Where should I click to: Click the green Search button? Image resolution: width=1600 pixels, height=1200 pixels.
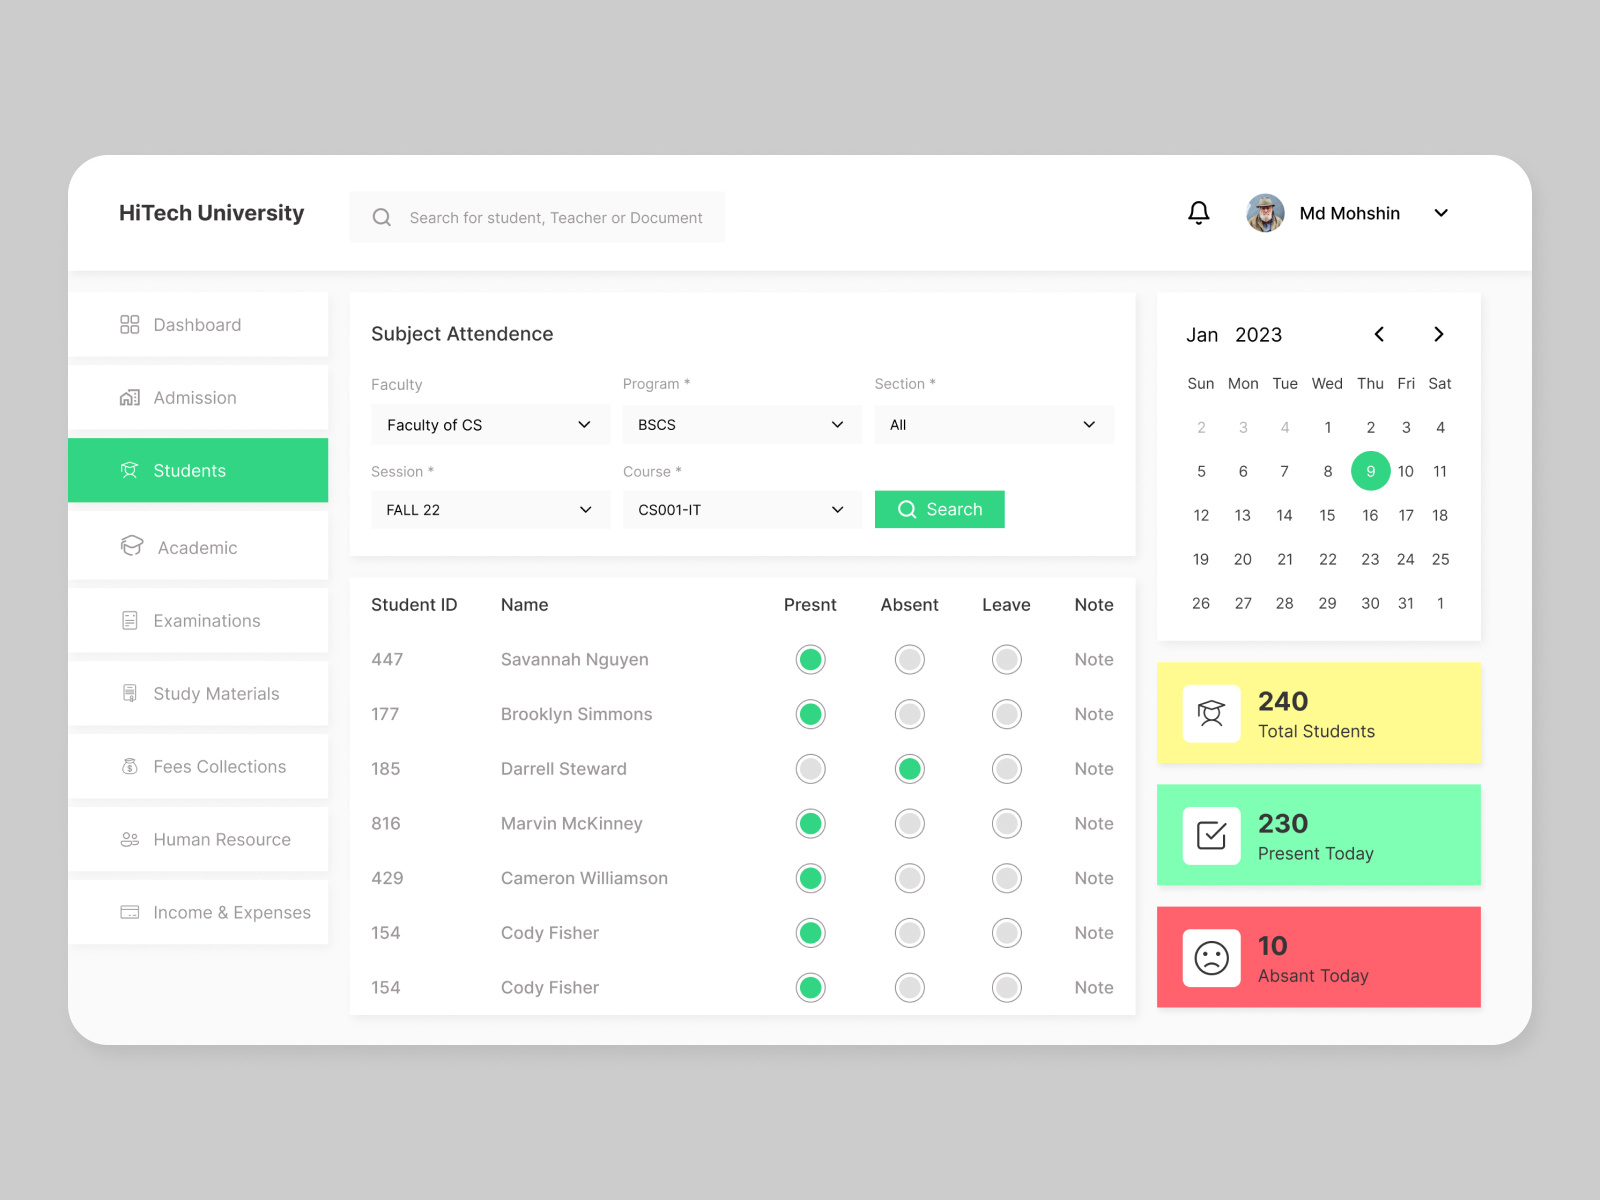click(x=939, y=509)
